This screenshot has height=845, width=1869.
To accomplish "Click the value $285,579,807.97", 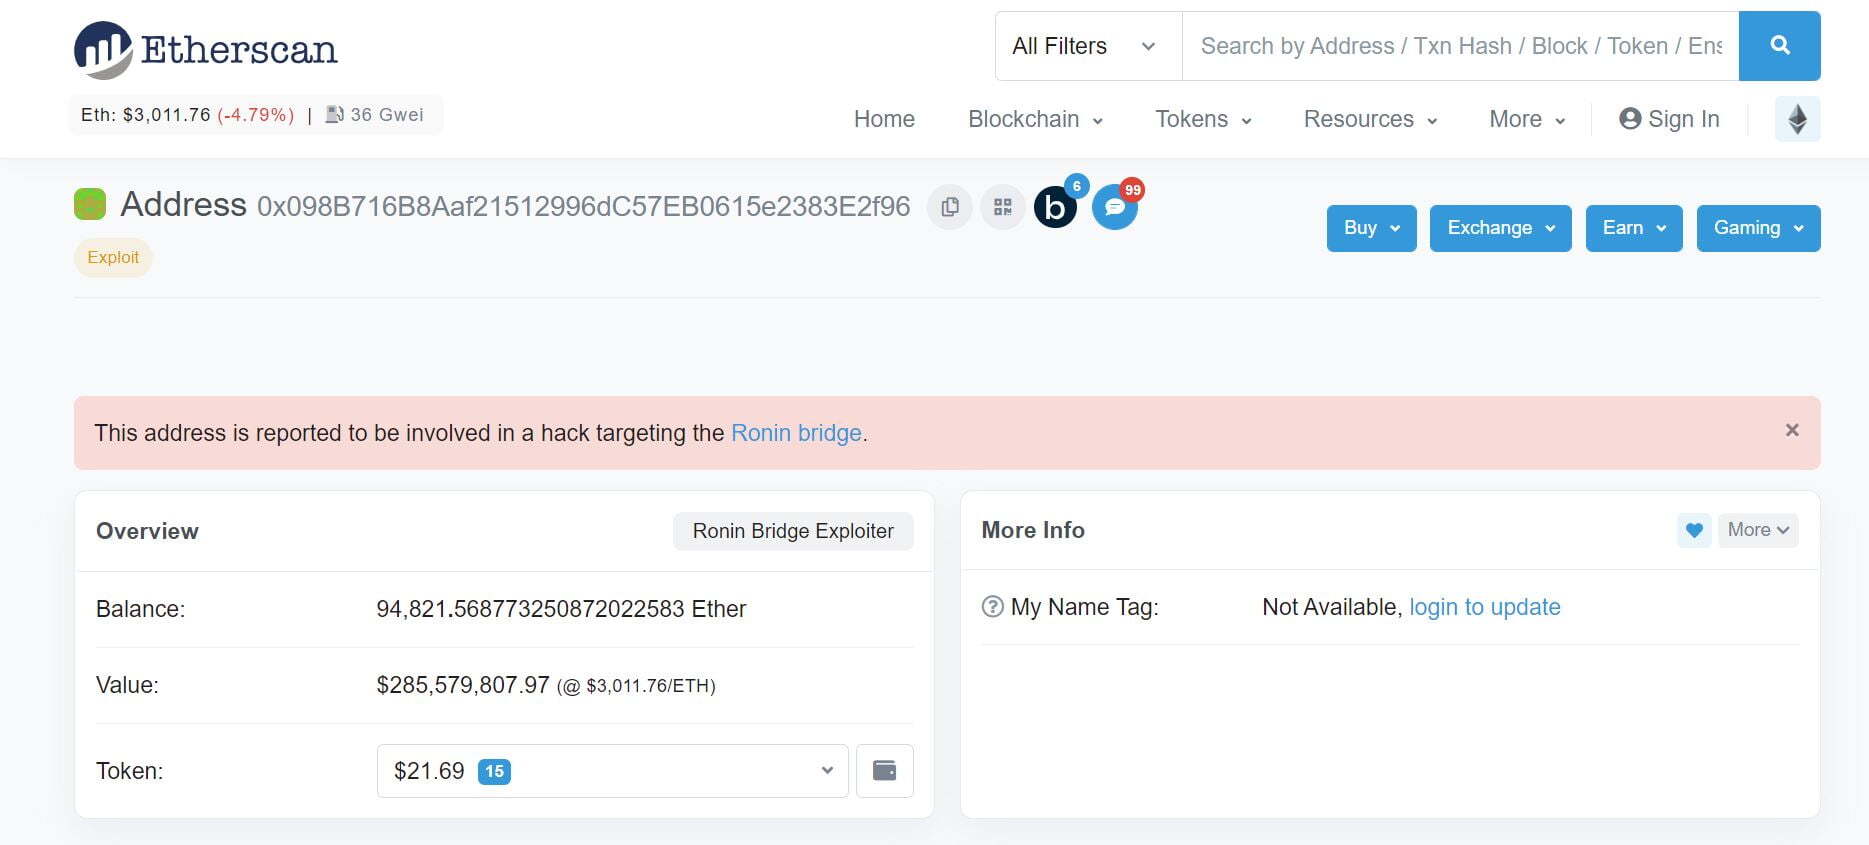I will tap(463, 685).
